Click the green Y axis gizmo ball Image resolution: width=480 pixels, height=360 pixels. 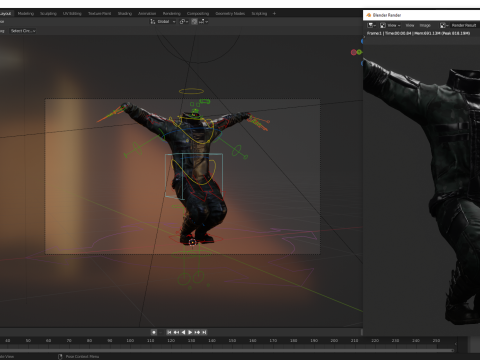tap(359, 52)
